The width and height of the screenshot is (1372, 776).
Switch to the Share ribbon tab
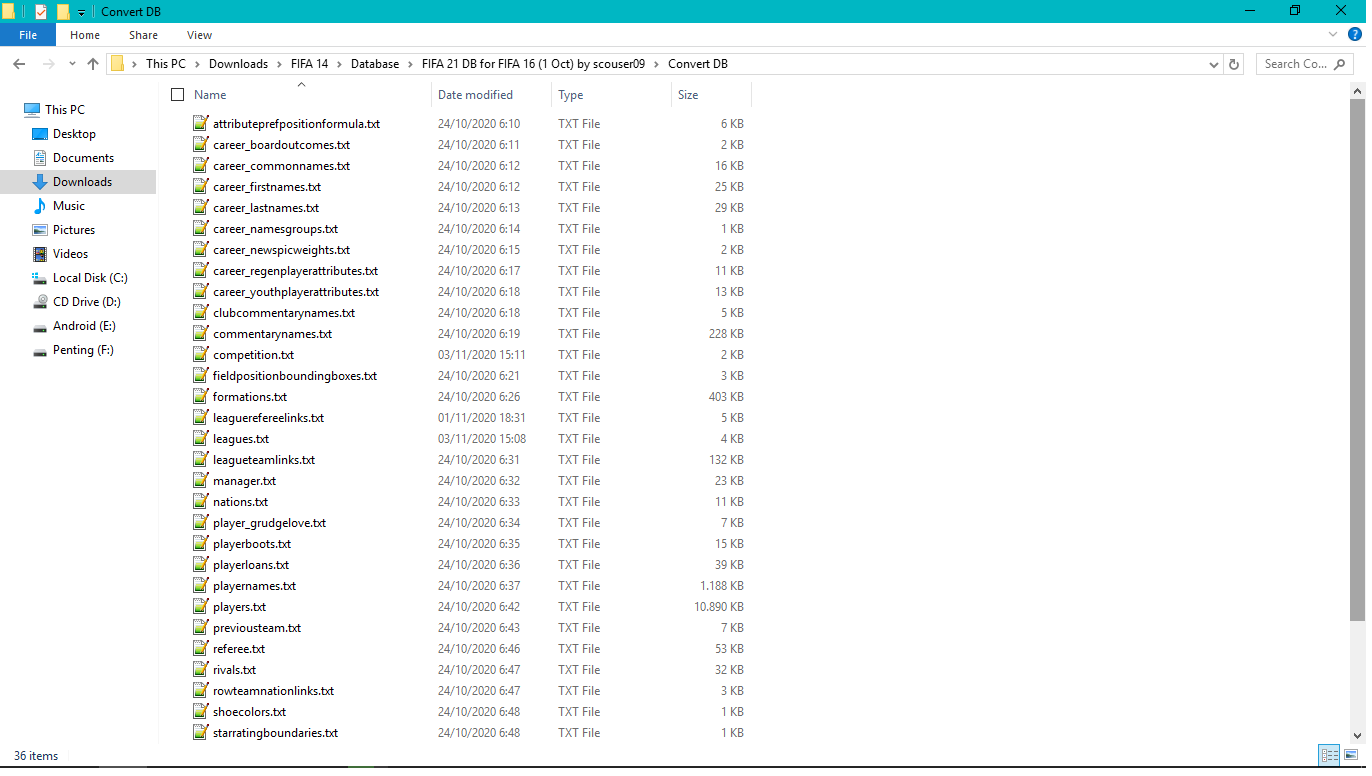click(x=143, y=35)
